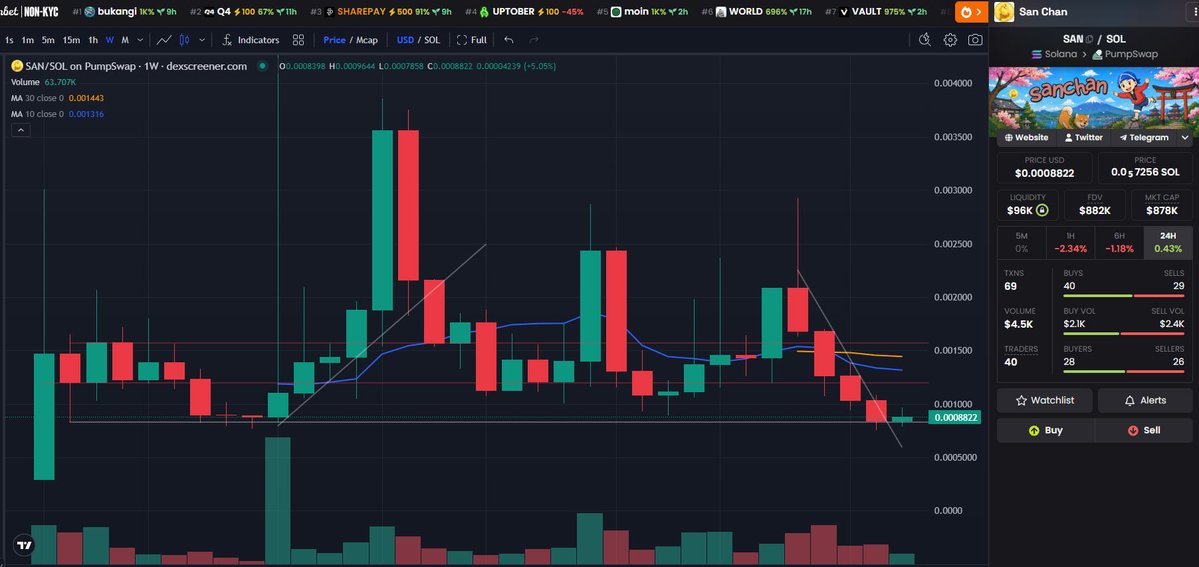1199x567 pixels.
Task: Select the candlestick chart style icon
Action: tap(184, 40)
